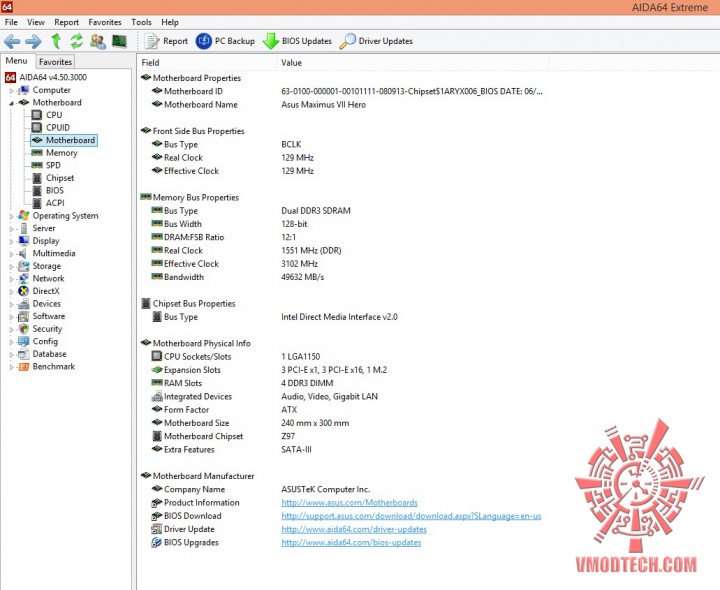Click the Value column header
Viewport: 720px width, 590px height.
(412, 62)
